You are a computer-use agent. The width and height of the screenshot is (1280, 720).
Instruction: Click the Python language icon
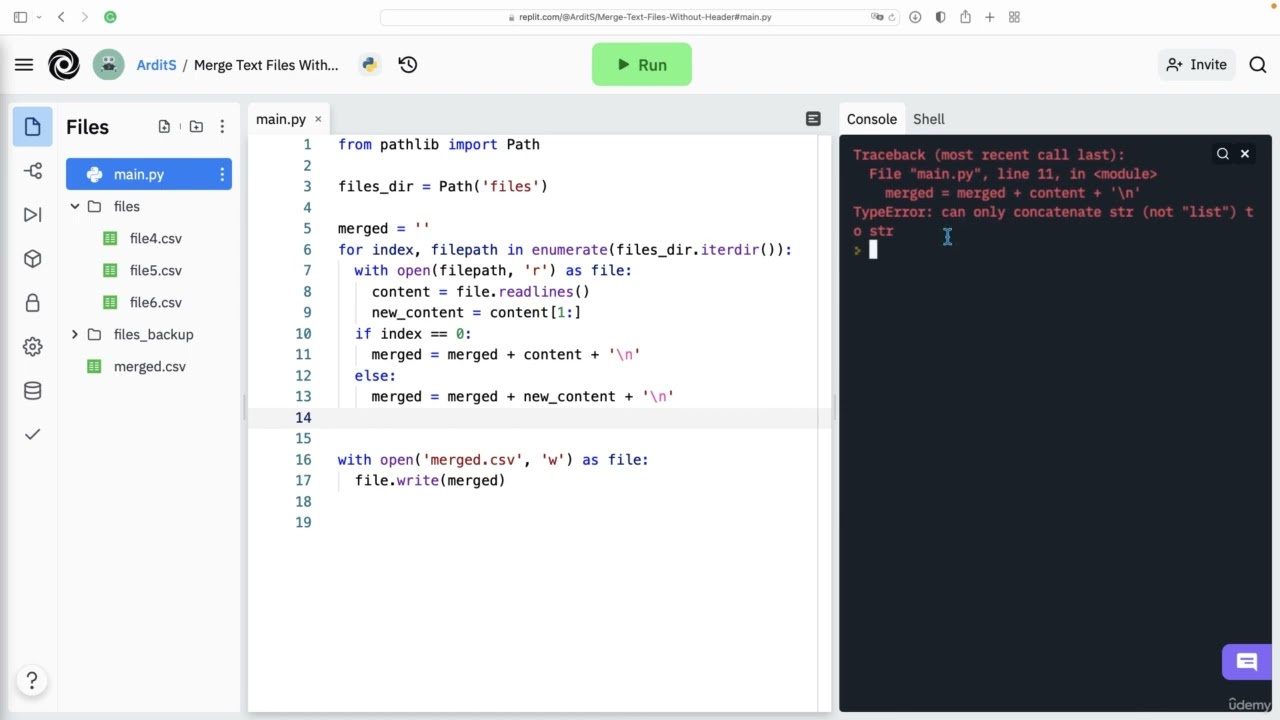tap(369, 65)
